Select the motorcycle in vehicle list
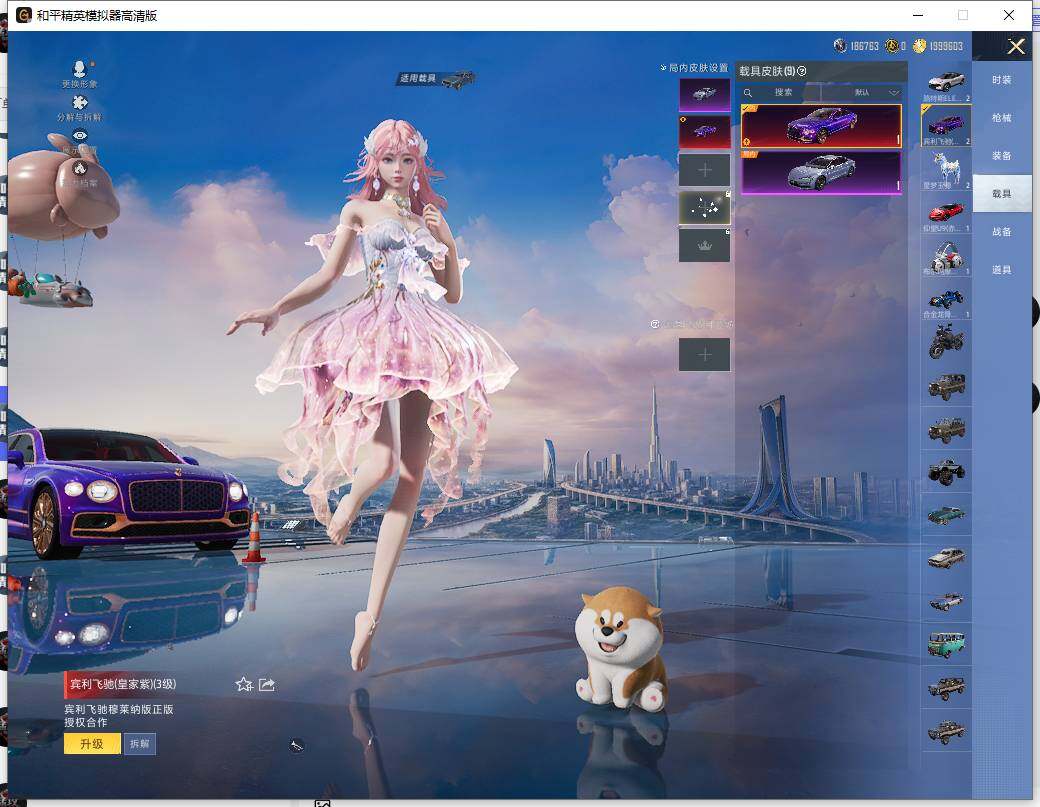Viewport: 1040px width, 807px height. tap(946, 341)
